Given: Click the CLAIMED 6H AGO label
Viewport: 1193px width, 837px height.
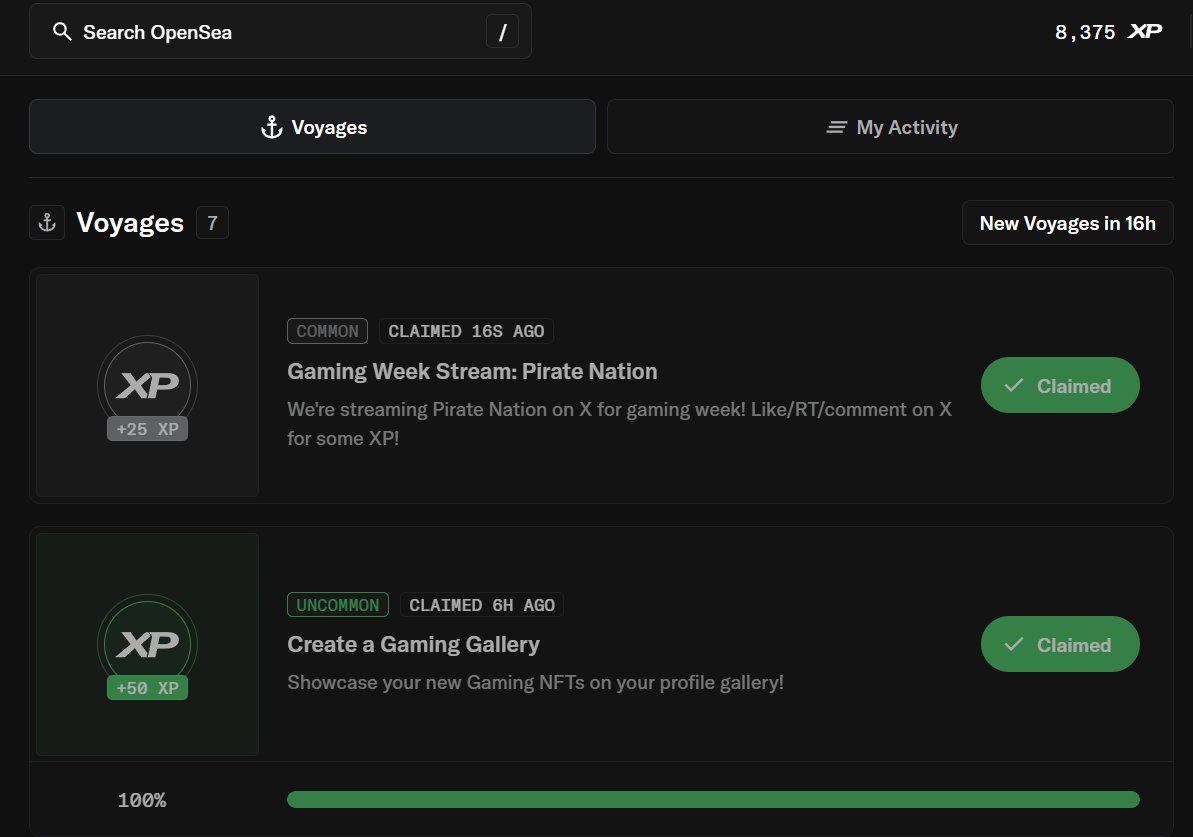Looking at the screenshot, I should pos(482,605).
